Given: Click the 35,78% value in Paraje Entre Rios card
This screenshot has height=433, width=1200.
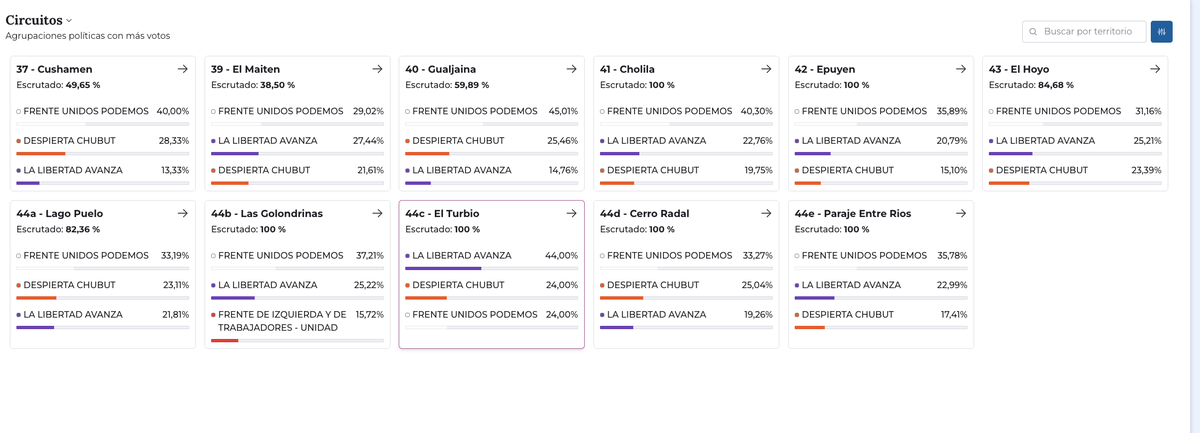Looking at the screenshot, I should tap(951, 256).
